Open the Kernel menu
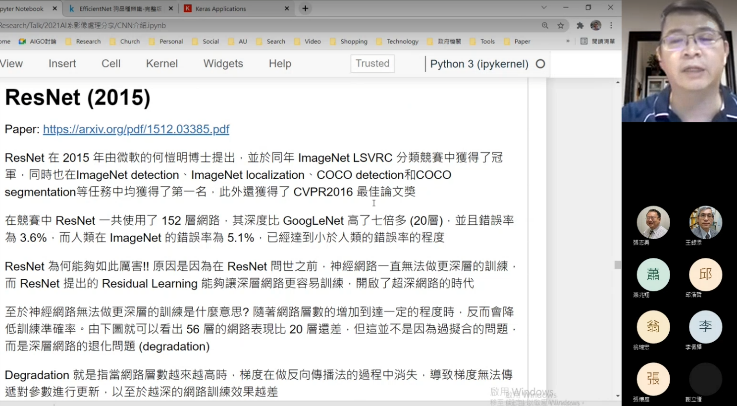This screenshot has height=406, width=737. (161, 64)
